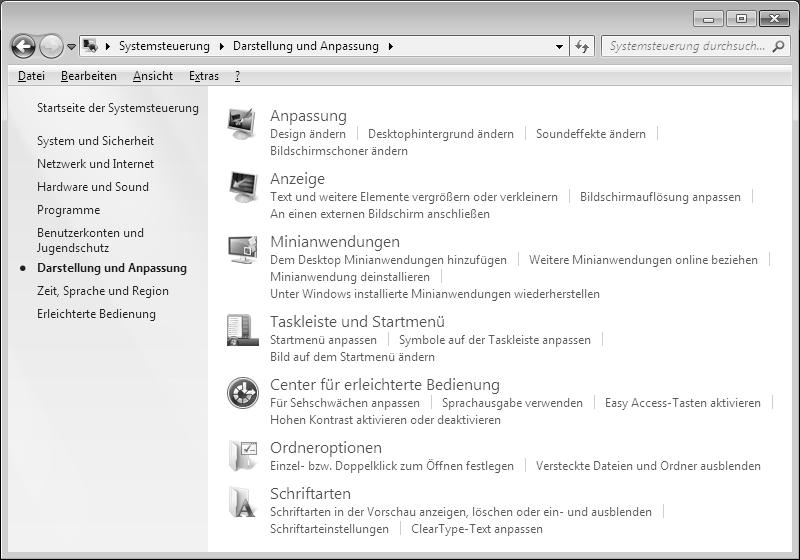Click the refresh button beside address bar
This screenshot has width=800, height=560.
pos(582,46)
